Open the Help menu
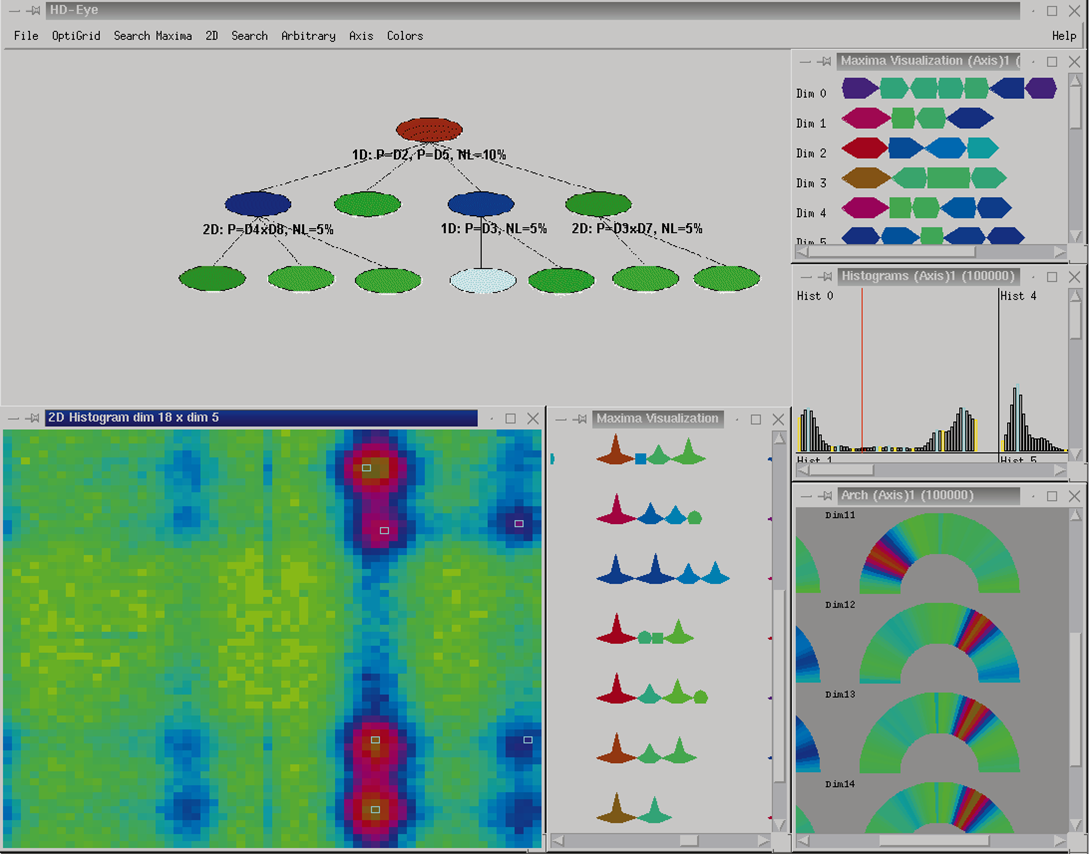Screen dimensions: 1089x854 [x=1064, y=35]
